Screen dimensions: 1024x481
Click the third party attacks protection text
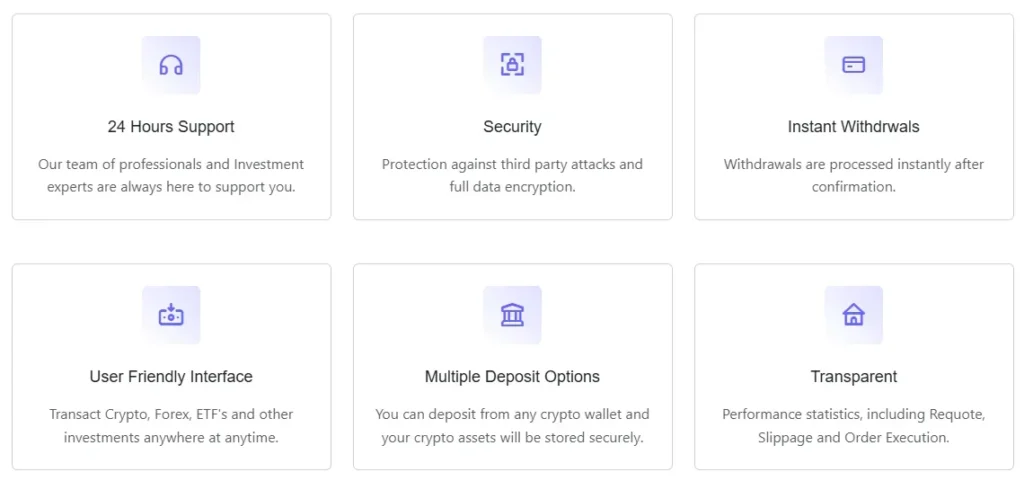pyautogui.click(x=512, y=164)
